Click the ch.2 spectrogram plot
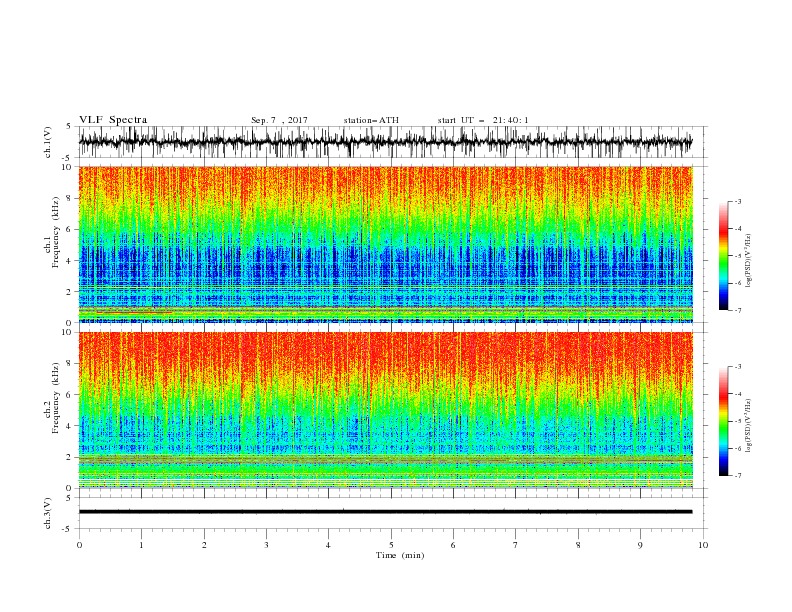Screen dimensions: 792x612 (386, 410)
